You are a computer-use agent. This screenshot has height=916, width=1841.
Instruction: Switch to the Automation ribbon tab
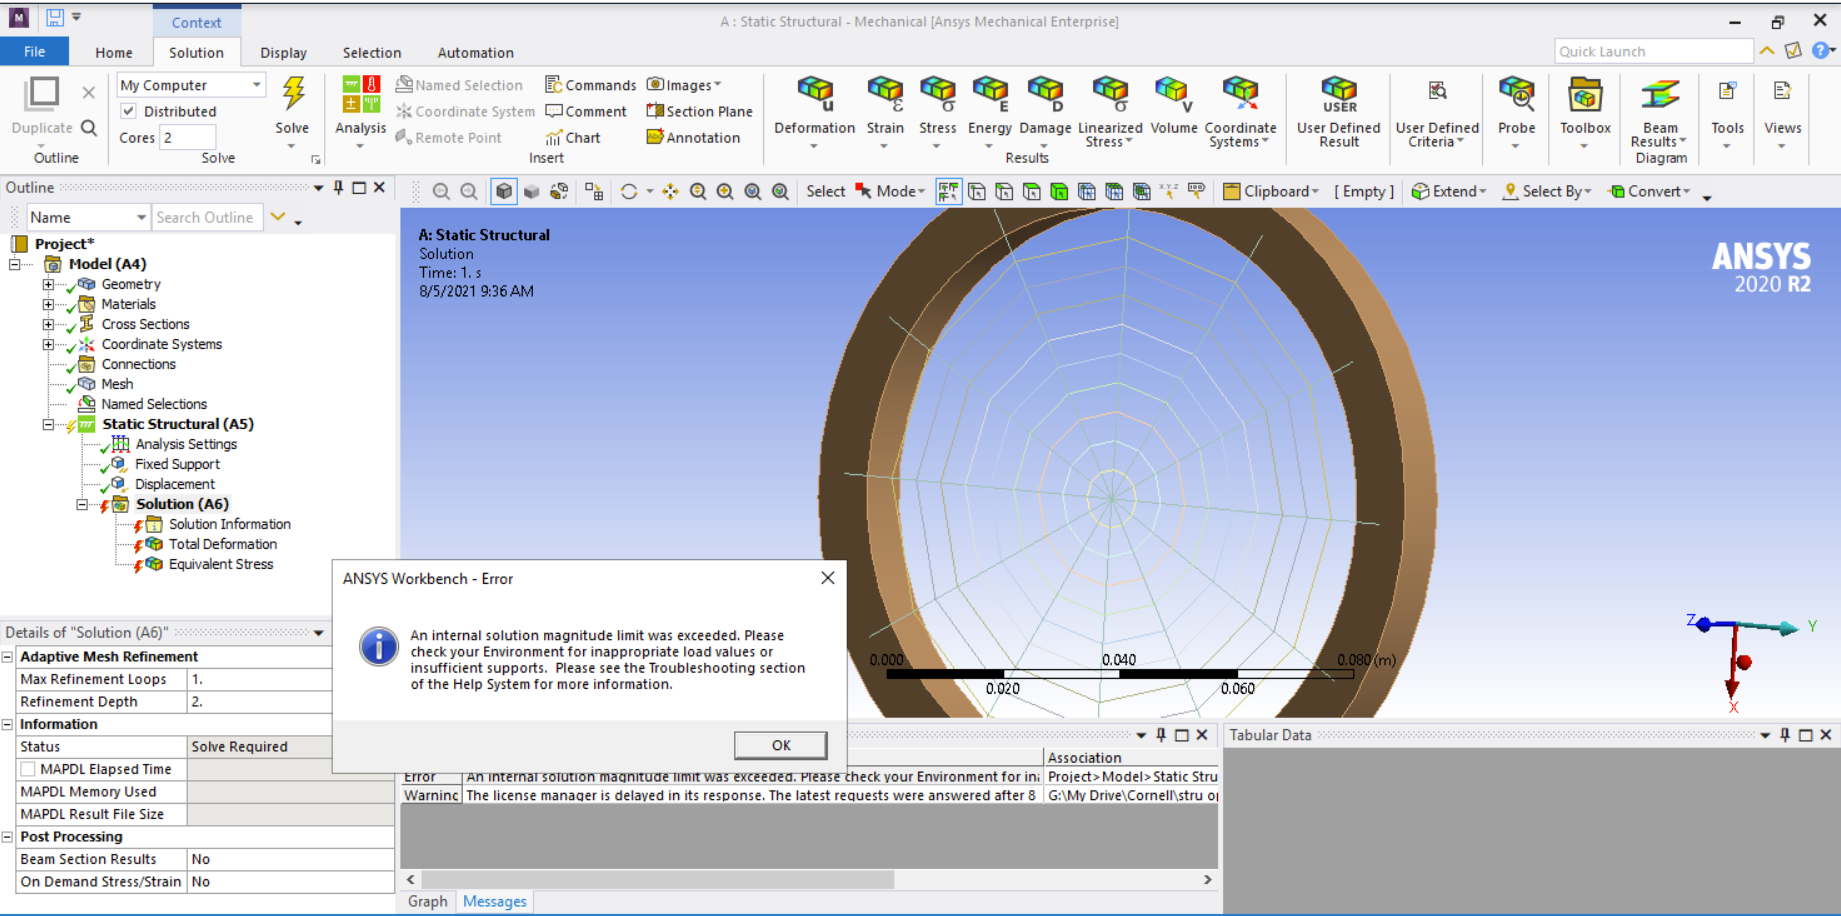click(x=475, y=52)
